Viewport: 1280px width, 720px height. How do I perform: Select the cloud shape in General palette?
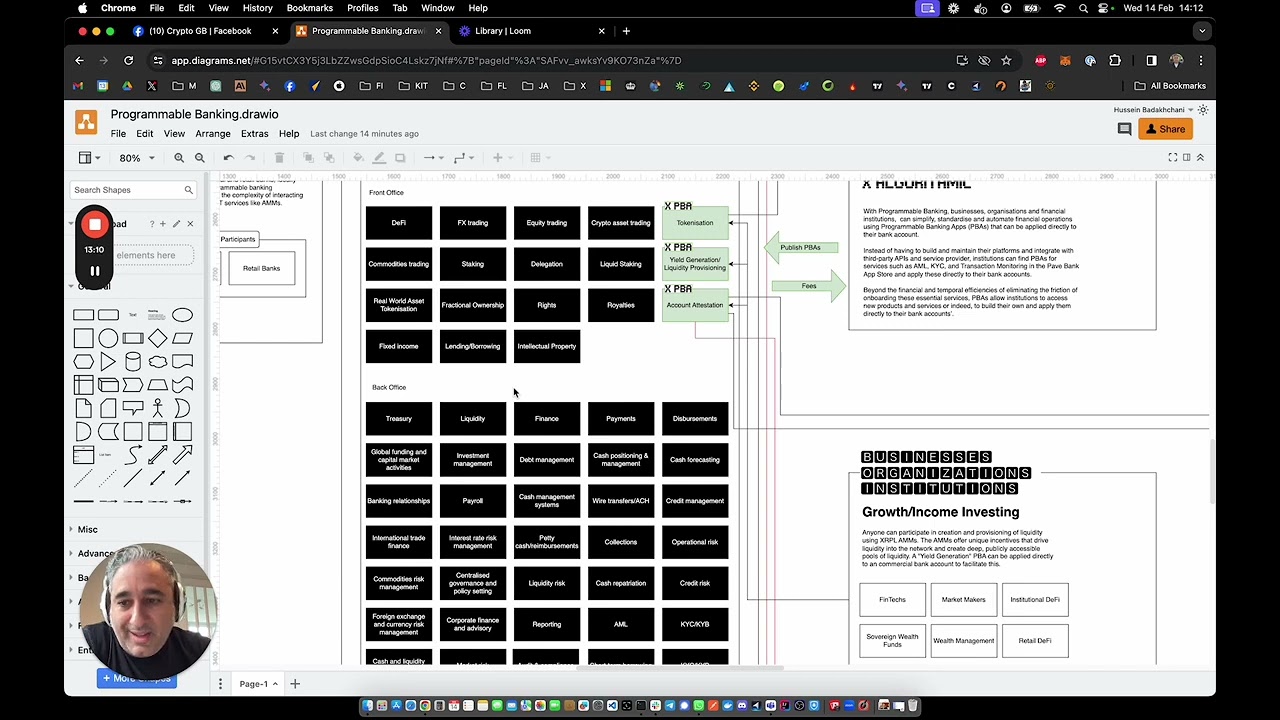(157, 362)
